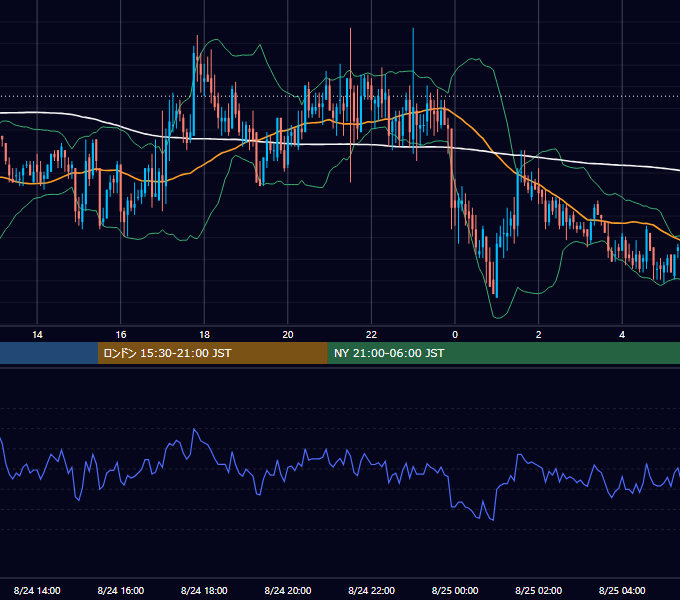Viewport: 680px width, 600px height.
Task: Click the hour label 0 on the axis
Action: (455, 335)
